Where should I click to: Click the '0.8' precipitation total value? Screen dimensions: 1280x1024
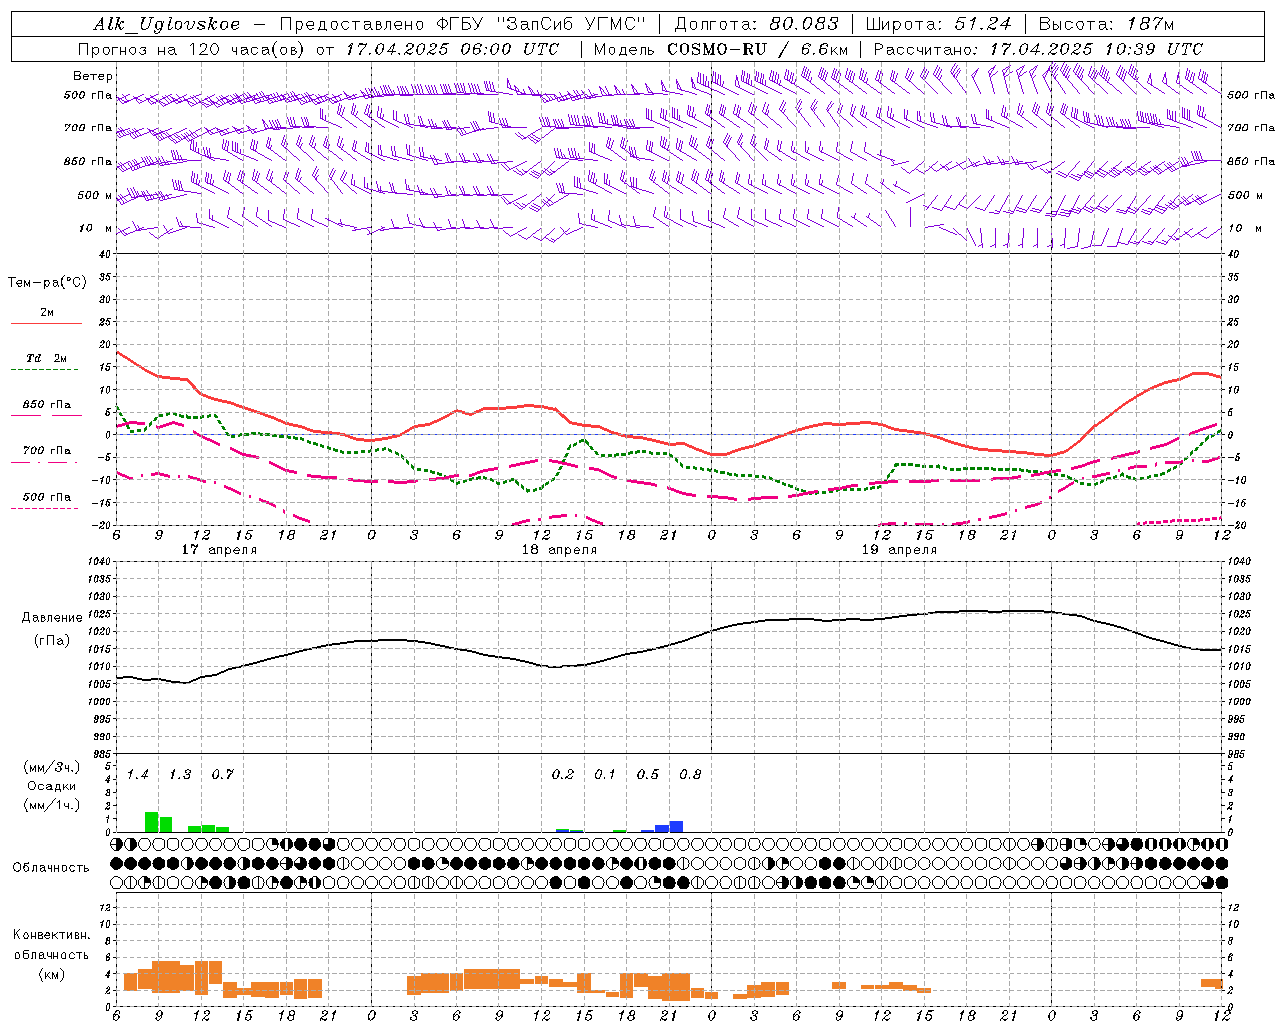690,774
